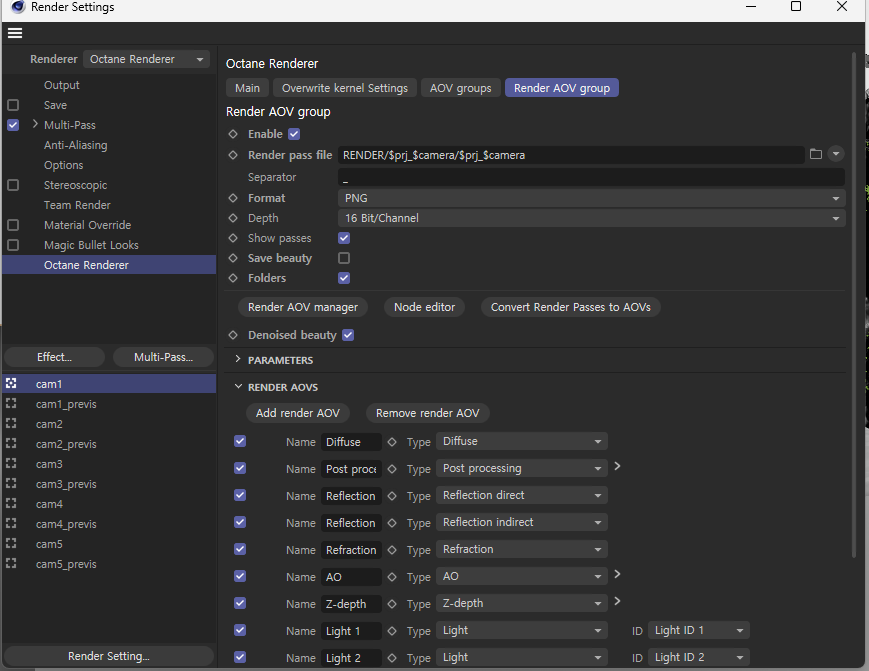This screenshot has height=671, width=869.
Task: Uncheck the Show passes checkbox
Action: [x=344, y=238]
